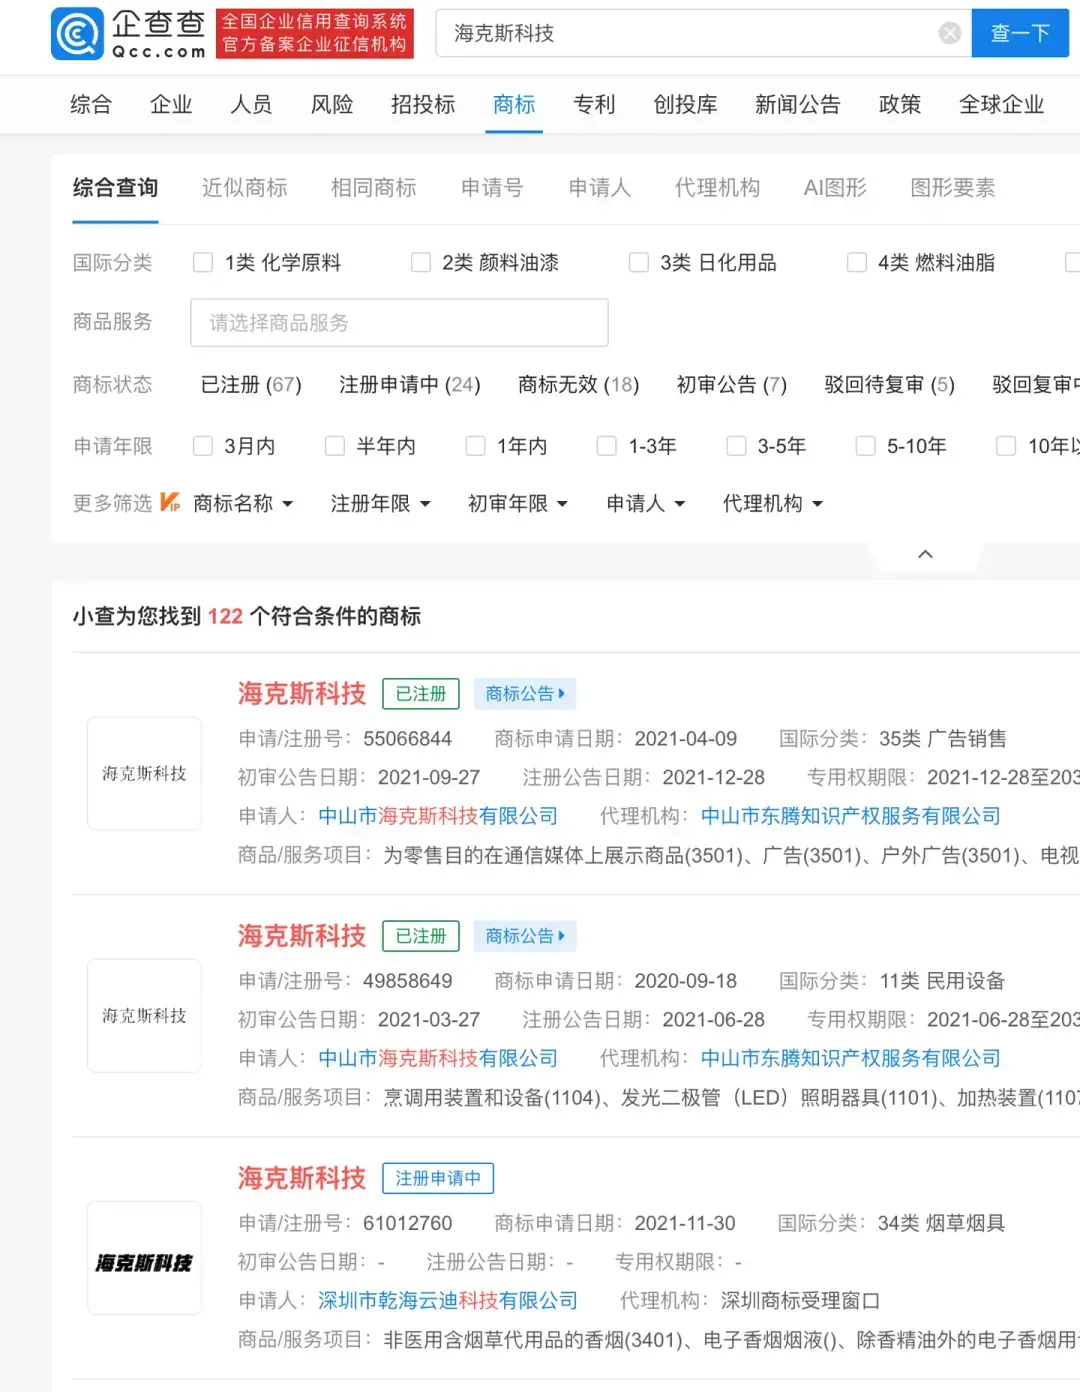
Task: Expand the 初审年限 dropdown
Action: pos(516,503)
